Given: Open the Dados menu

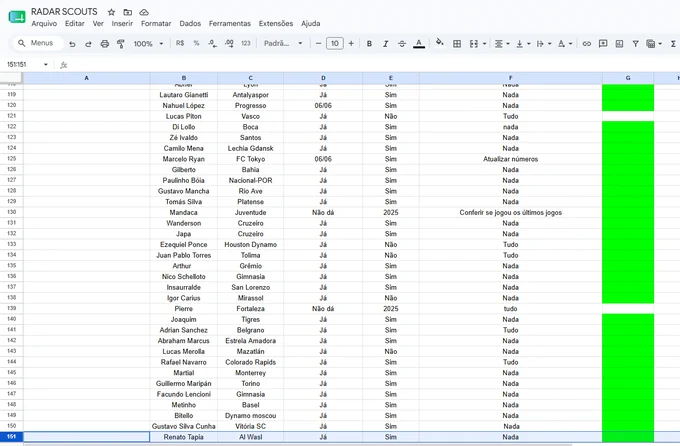Looking at the screenshot, I should tap(190, 23).
